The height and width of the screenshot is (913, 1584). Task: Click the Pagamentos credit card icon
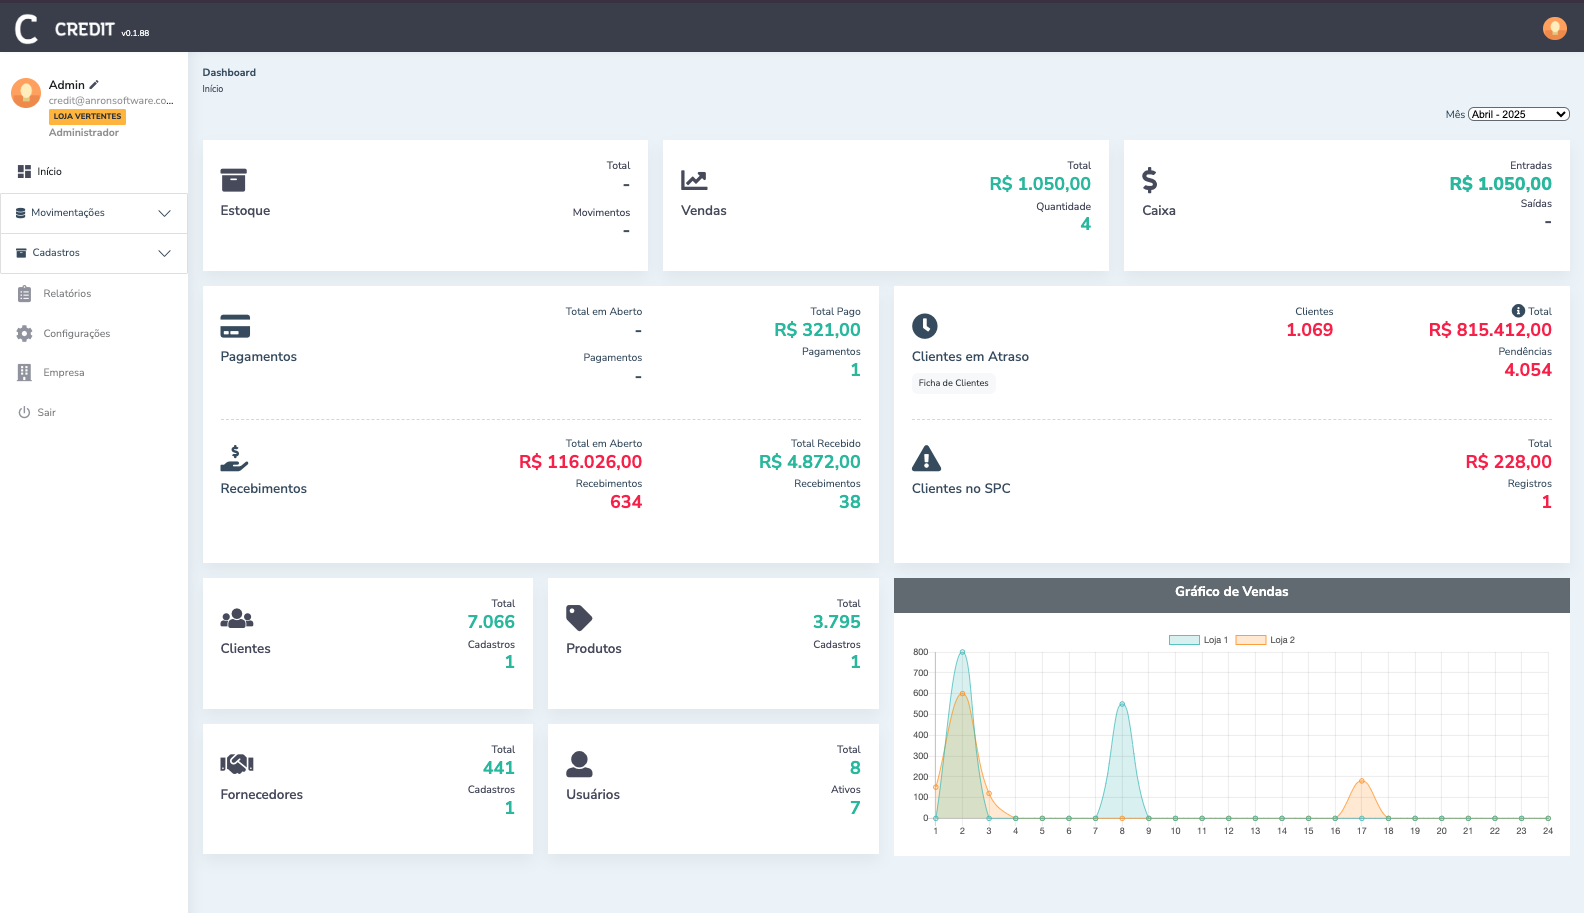tap(235, 326)
